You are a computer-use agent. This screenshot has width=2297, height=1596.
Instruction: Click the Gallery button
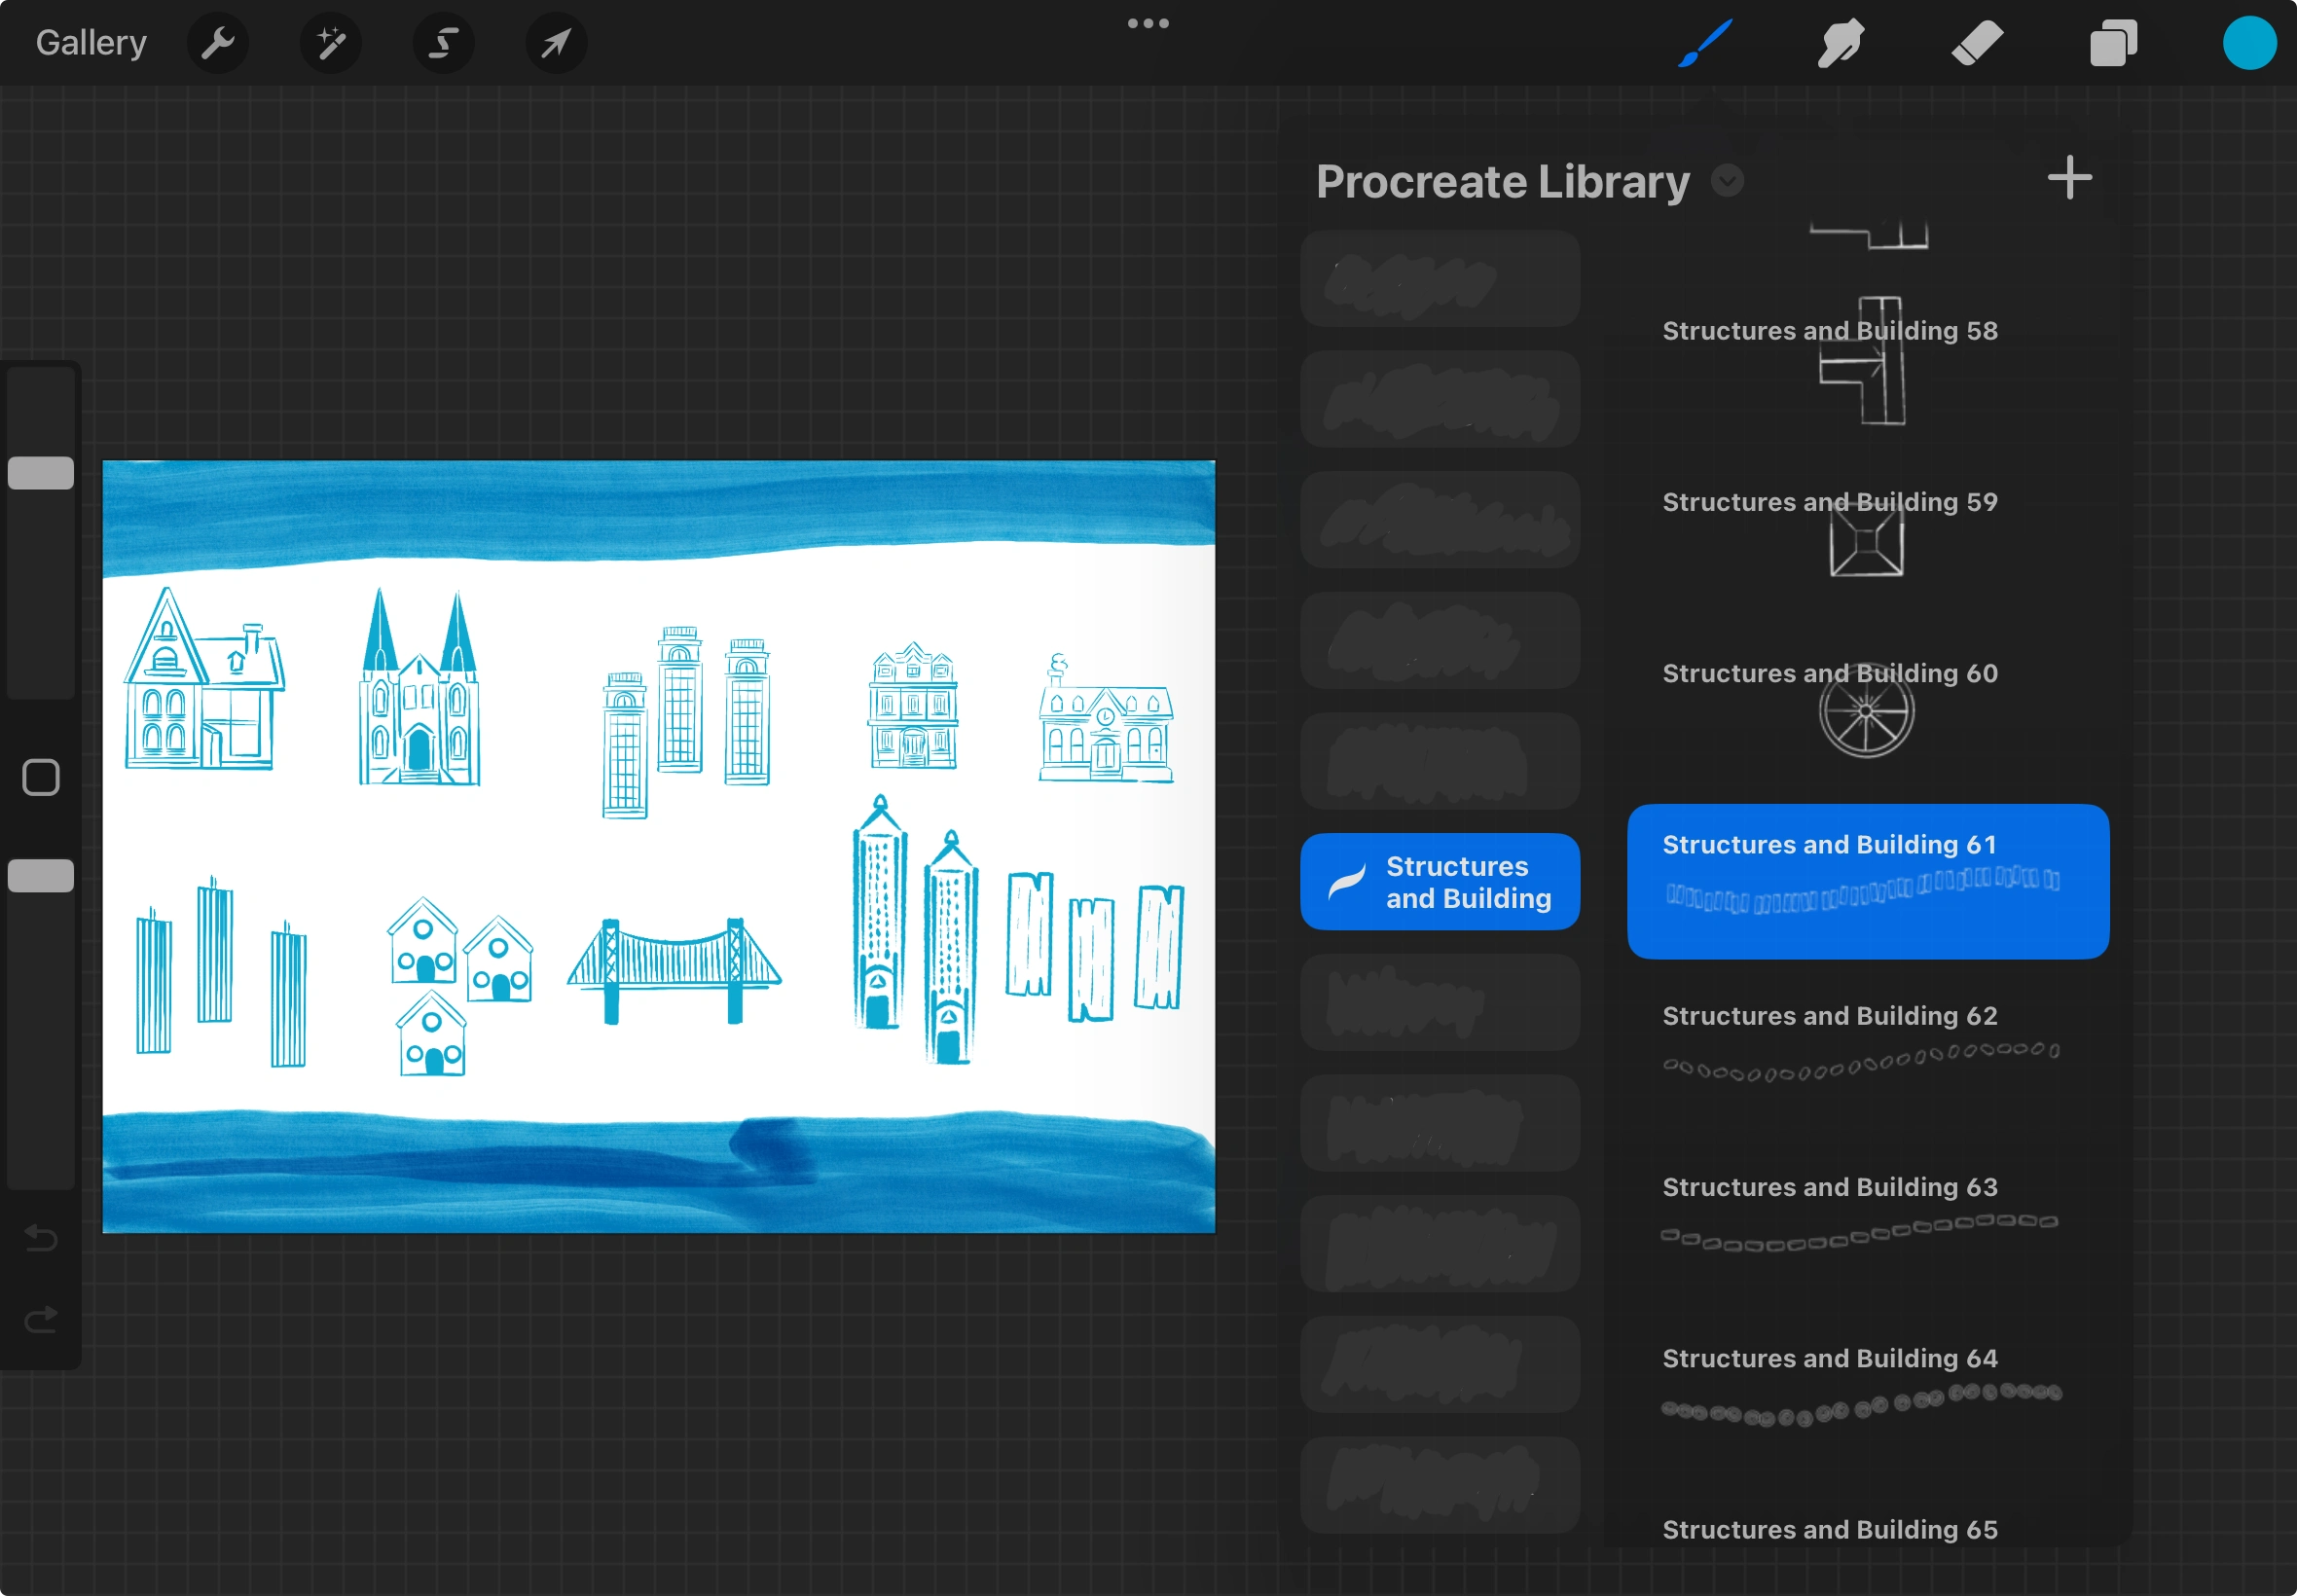coord(91,43)
